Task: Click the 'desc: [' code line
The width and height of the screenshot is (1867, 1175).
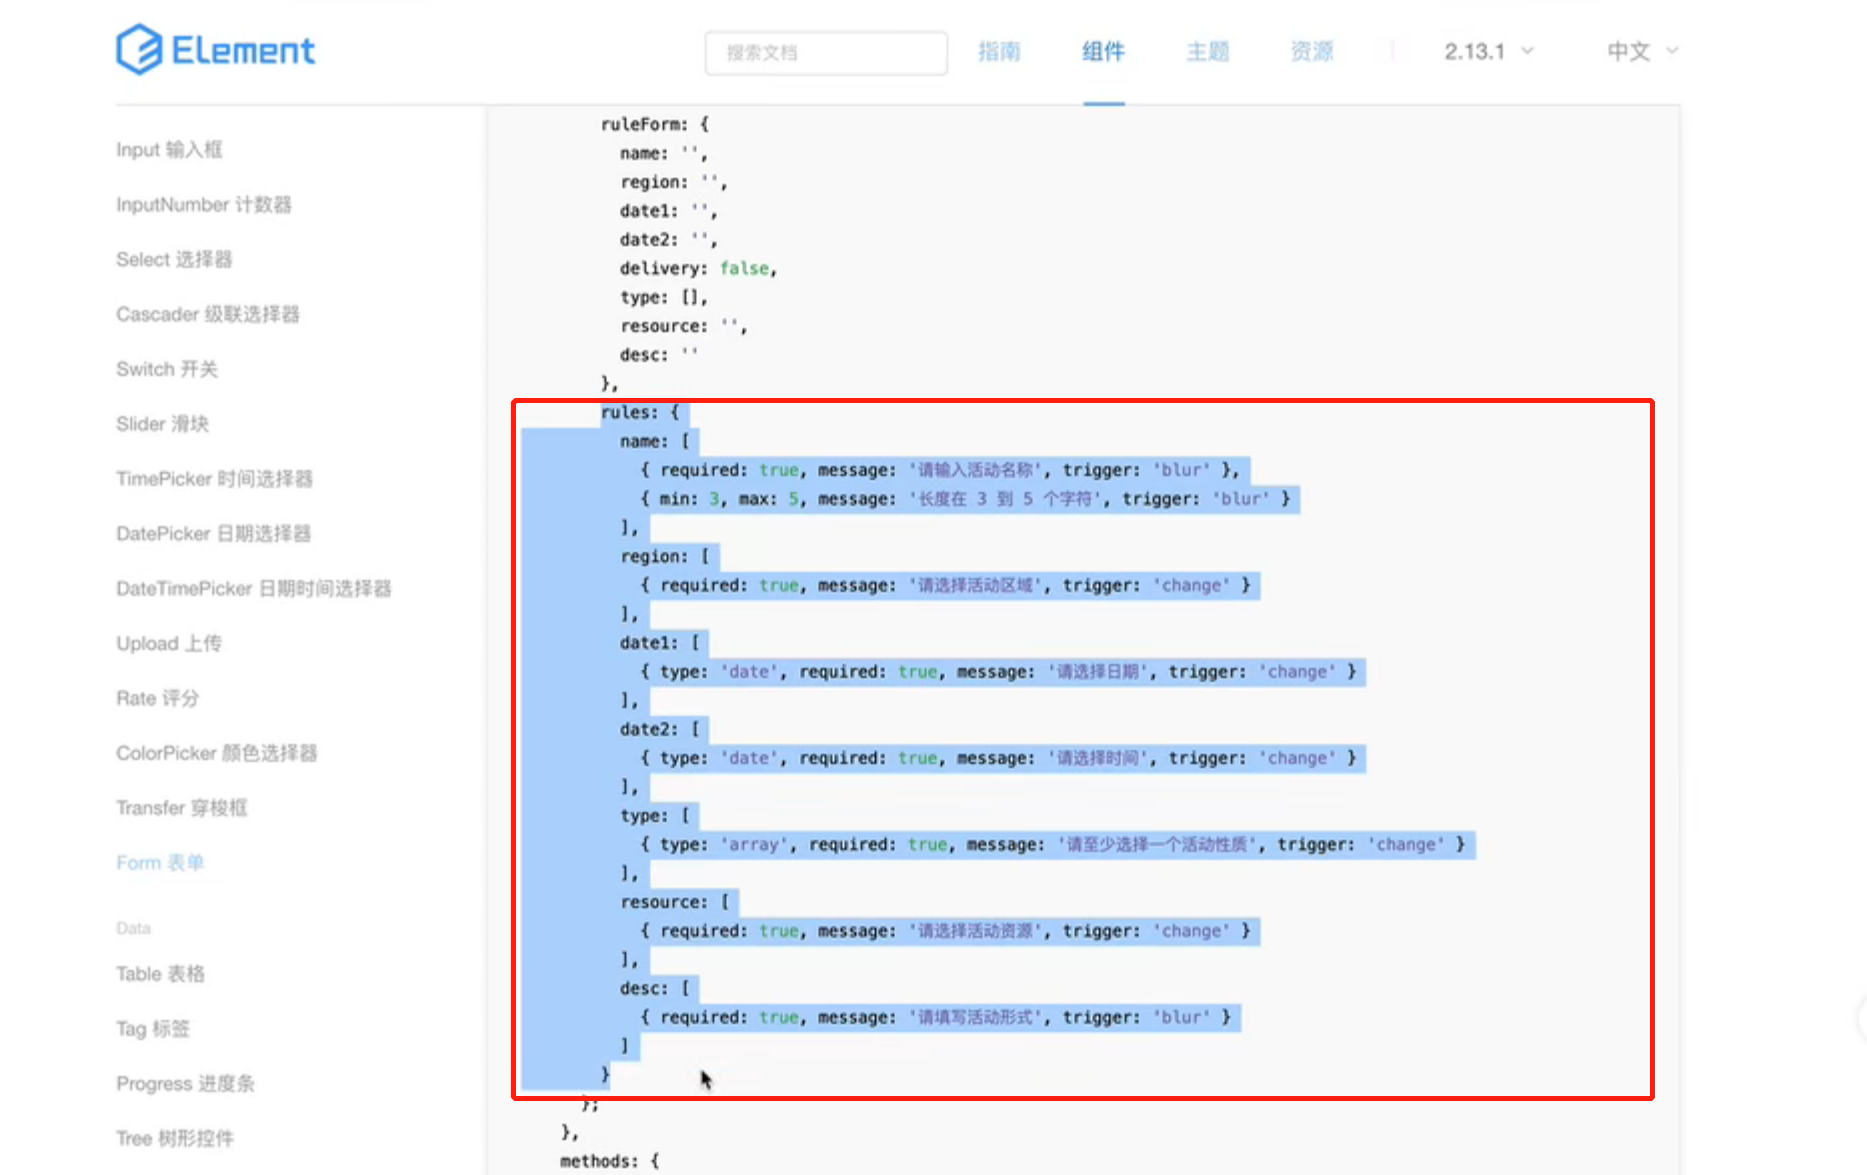Action: (654, 988)
